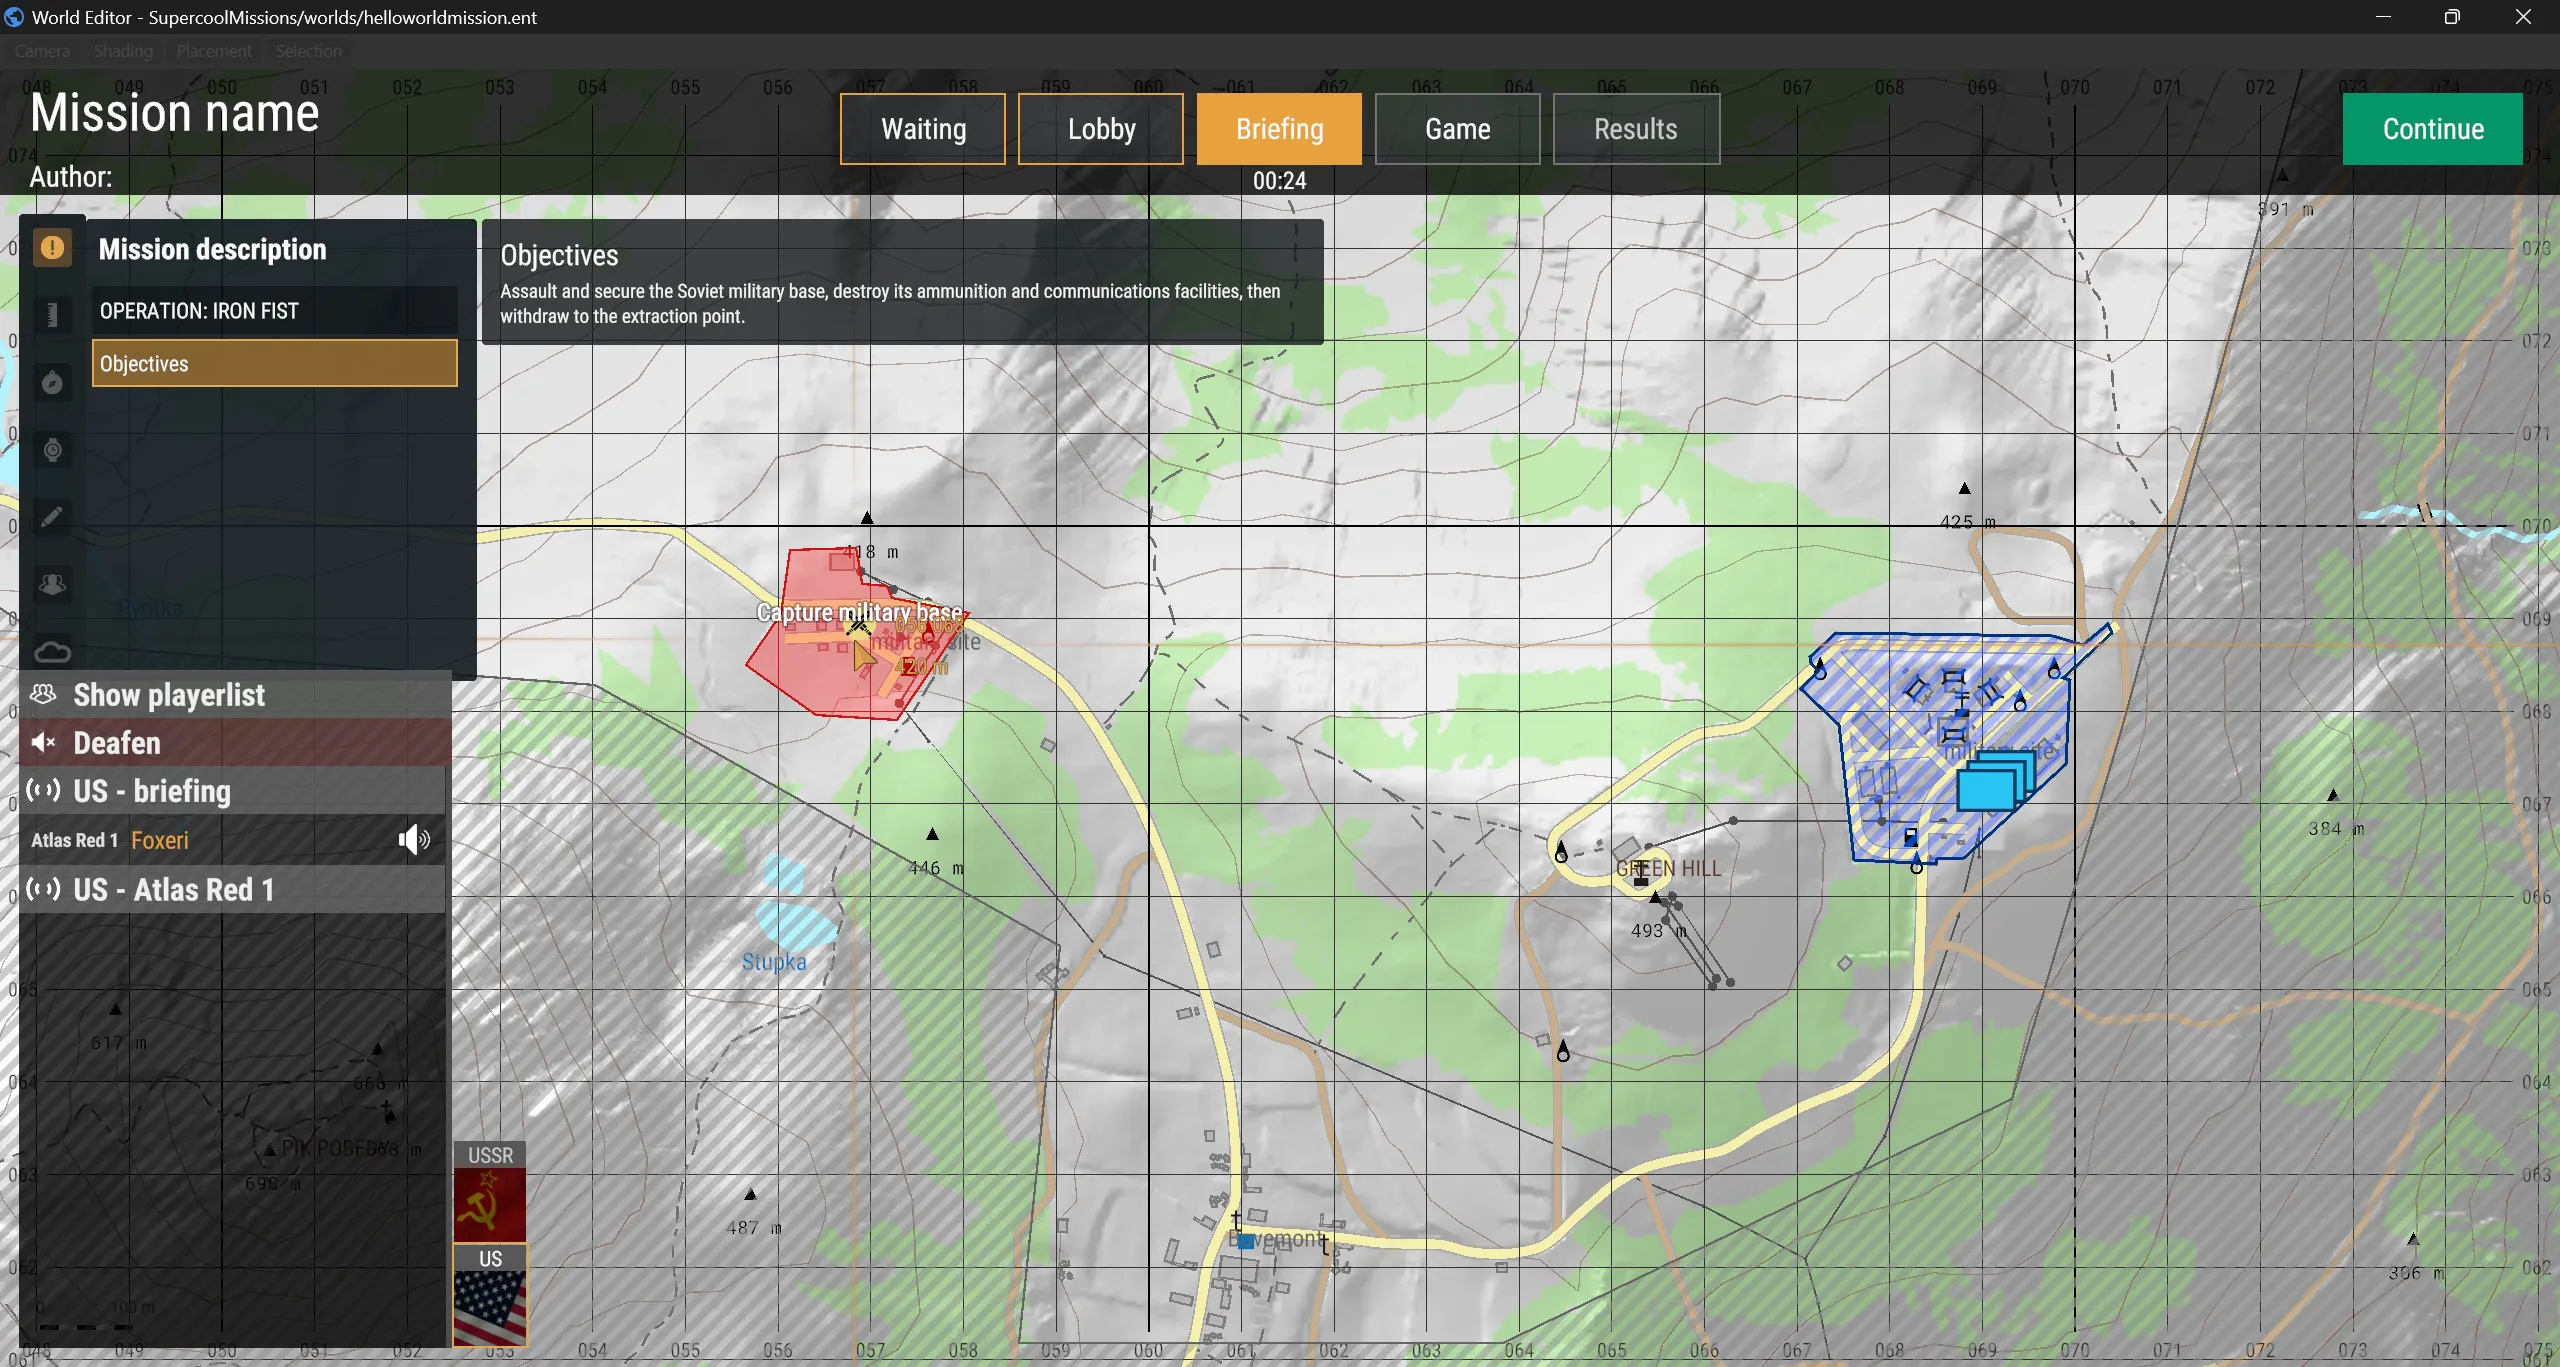
Task: Click the blue stacked squares map marker
Action: [1996, 781]
